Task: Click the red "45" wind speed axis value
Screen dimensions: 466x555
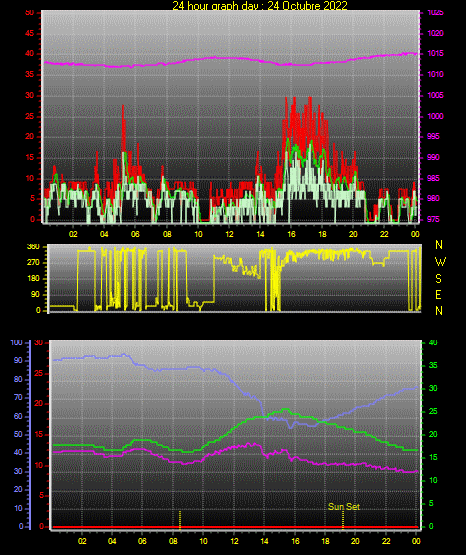Action: [x=30, y=34]
